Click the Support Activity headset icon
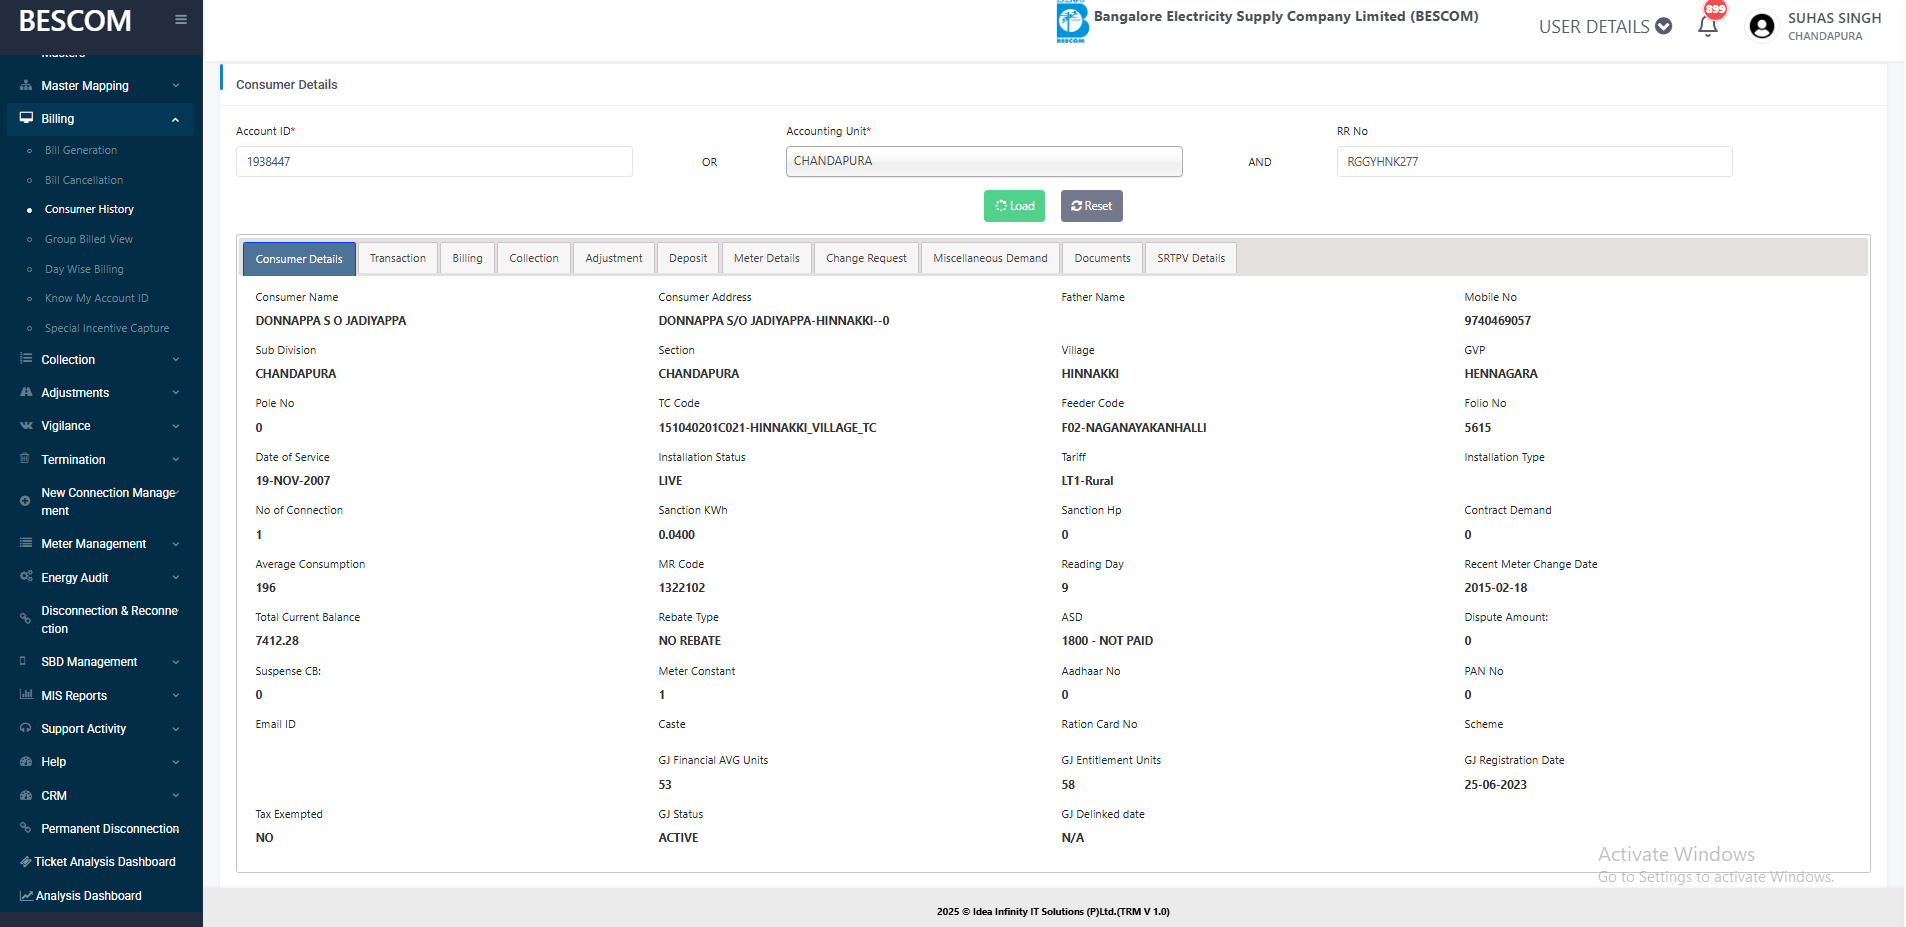 [26, 728]
